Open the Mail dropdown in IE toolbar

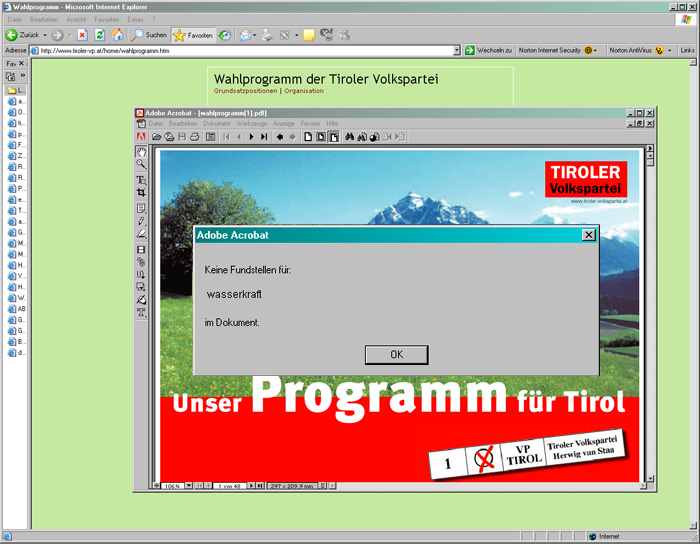pyautogui.click(x=254, y=35)
